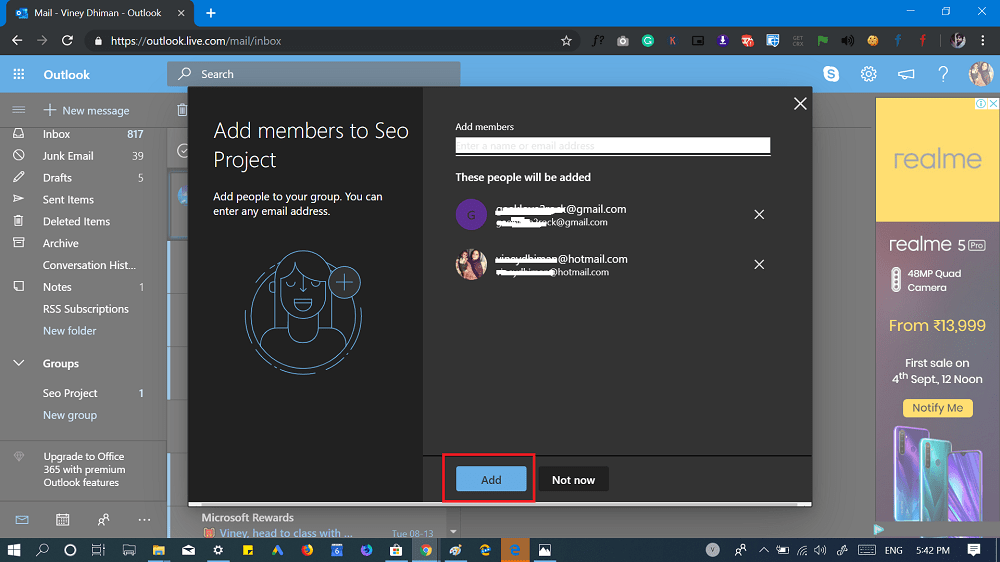The height and width of the screenshot is (562, 1000).
Task: Click the Add button
Action: click(490, 479)
